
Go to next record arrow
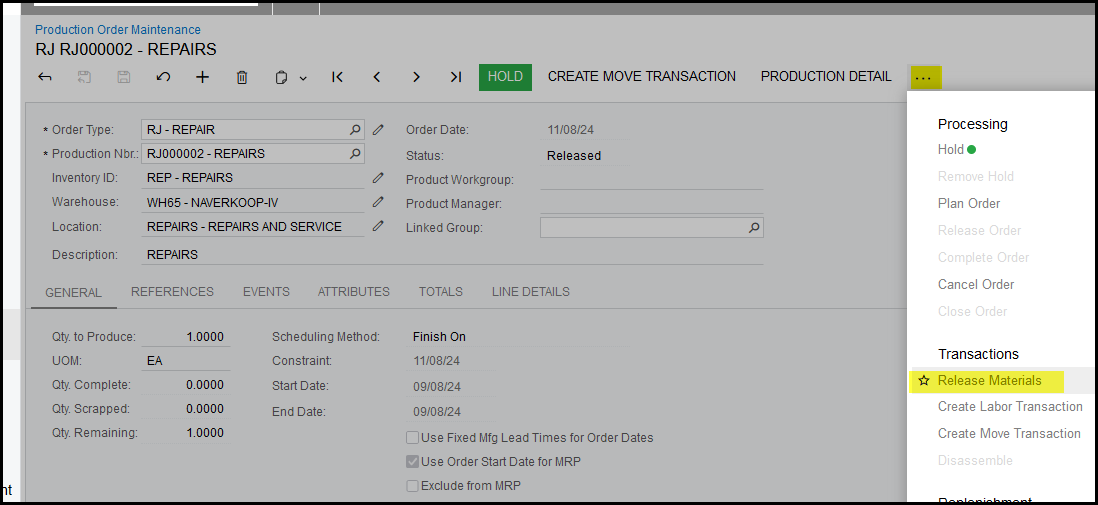click(x=416, y=77)
